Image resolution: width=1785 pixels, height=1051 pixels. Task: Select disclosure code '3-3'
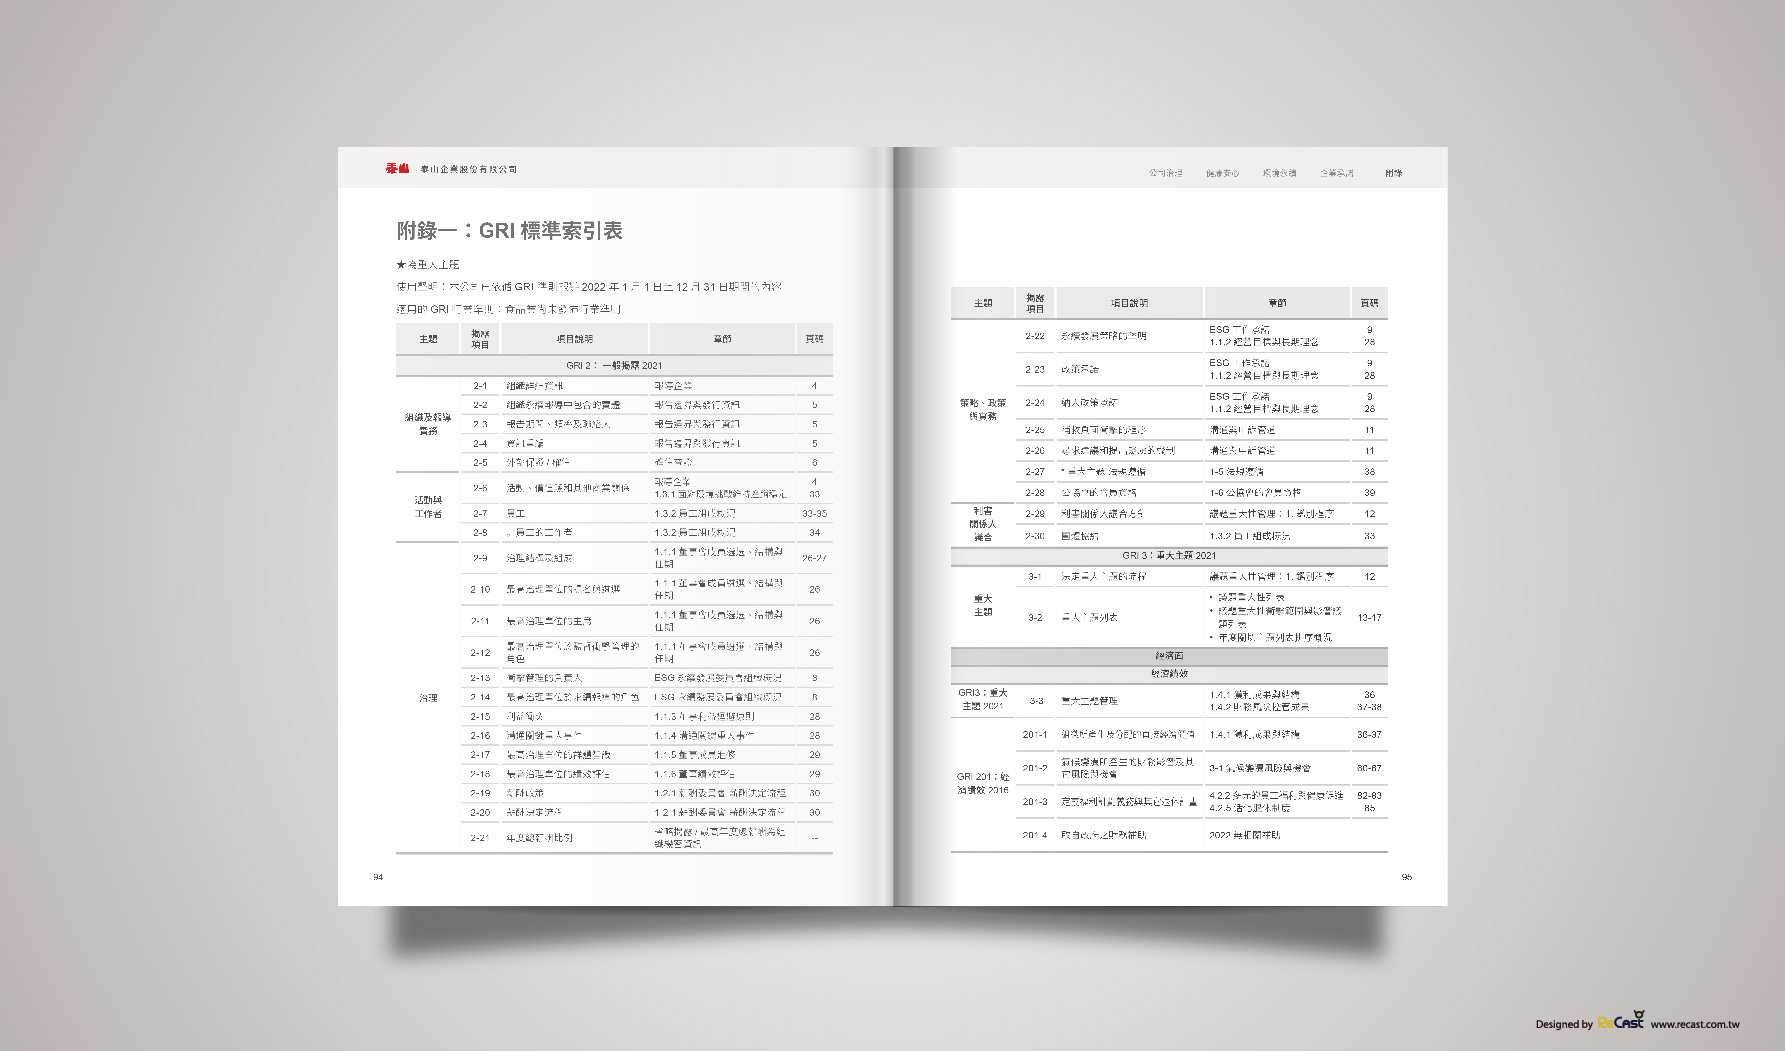[1034, 701]
